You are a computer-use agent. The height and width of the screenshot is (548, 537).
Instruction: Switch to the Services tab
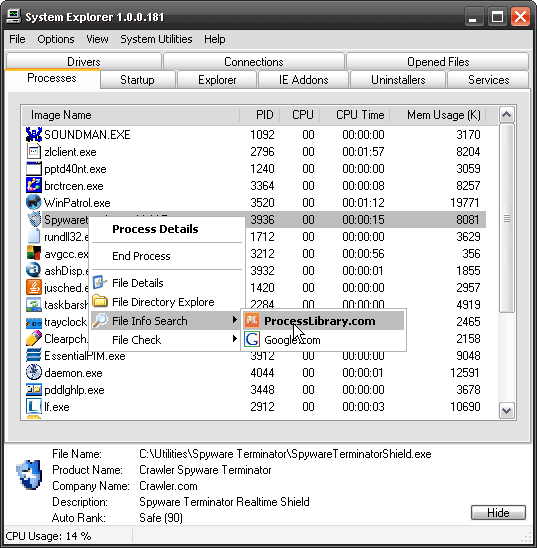coord(488,80)
